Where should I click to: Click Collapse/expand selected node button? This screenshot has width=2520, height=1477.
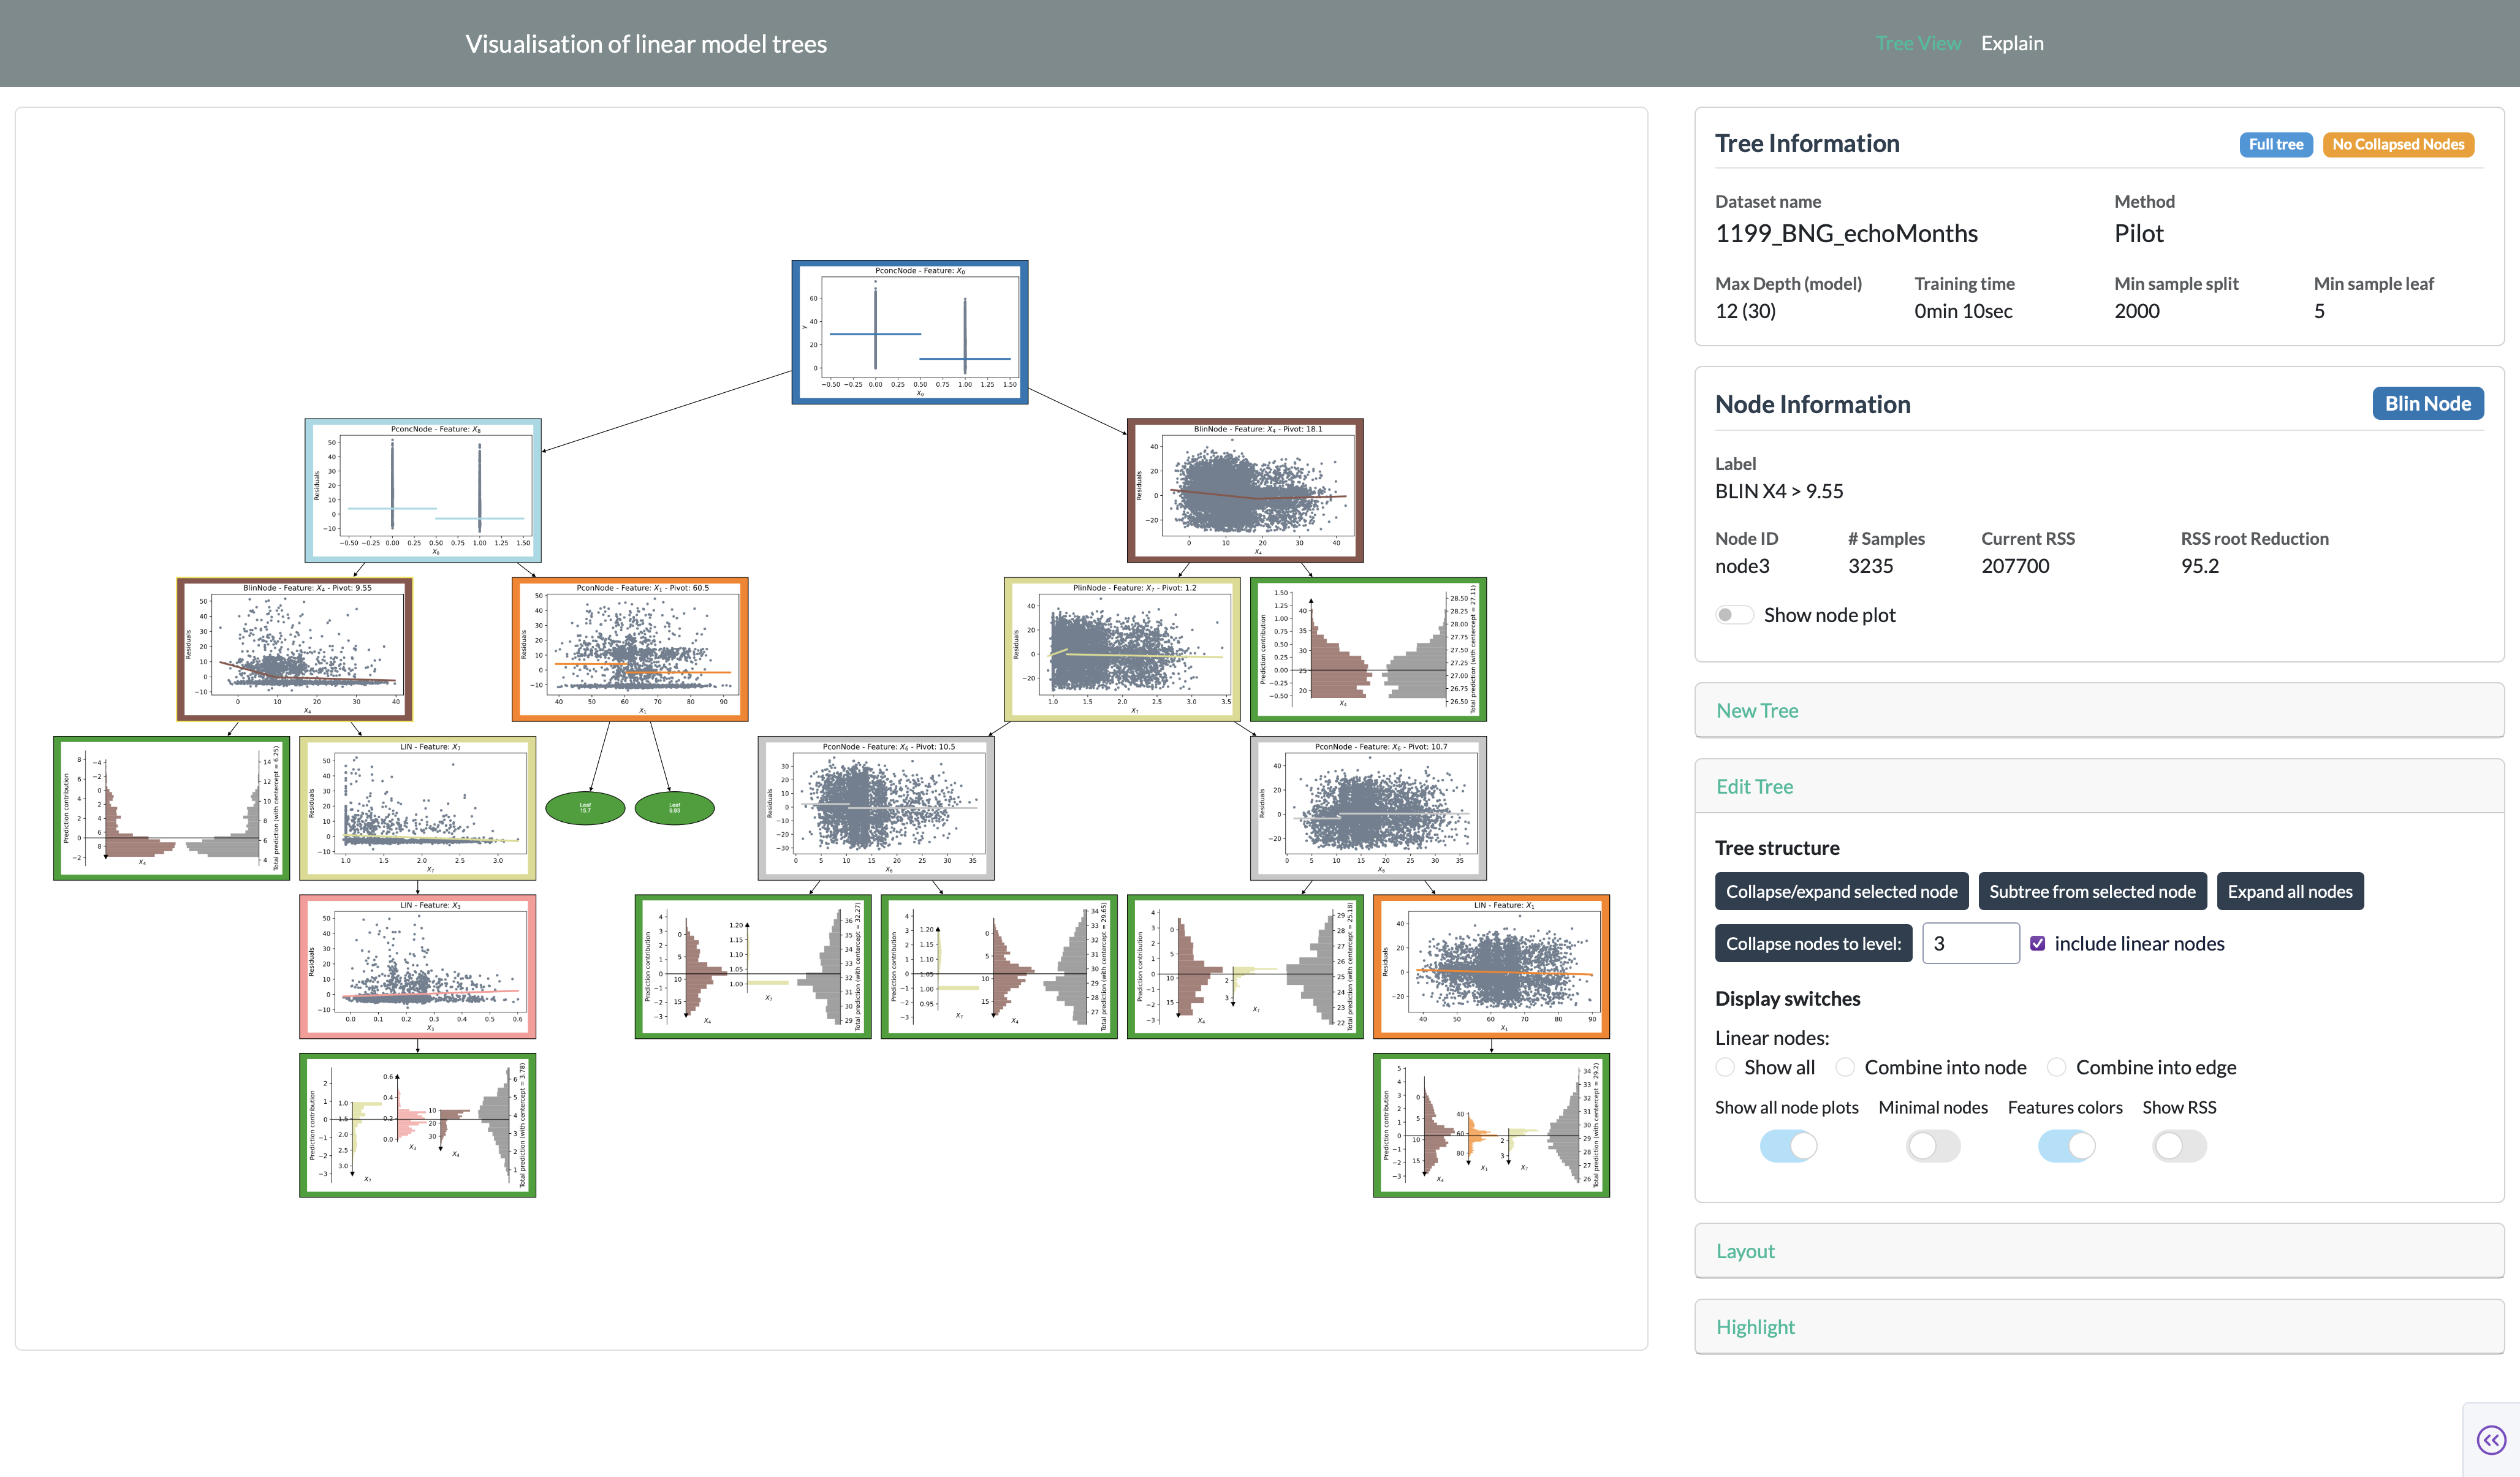point(1841,891)
